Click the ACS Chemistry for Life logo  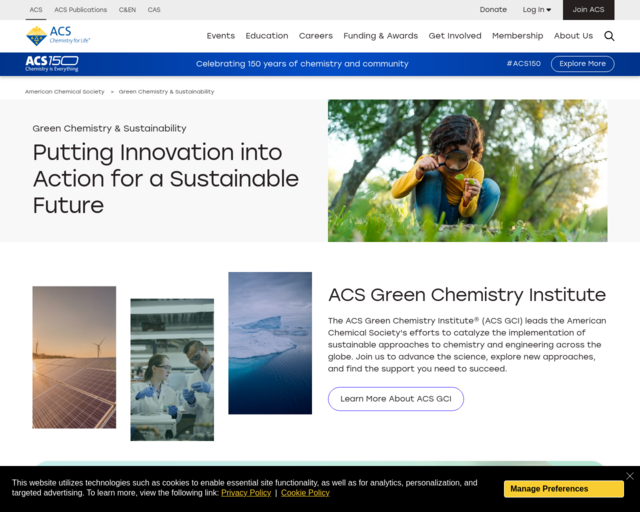[58, 36]
